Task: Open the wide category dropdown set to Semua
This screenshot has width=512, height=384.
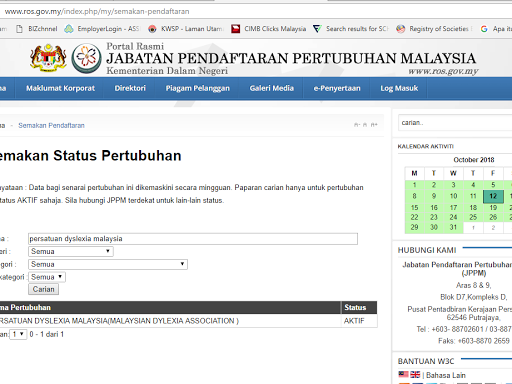Action: (x=108, y=264)
